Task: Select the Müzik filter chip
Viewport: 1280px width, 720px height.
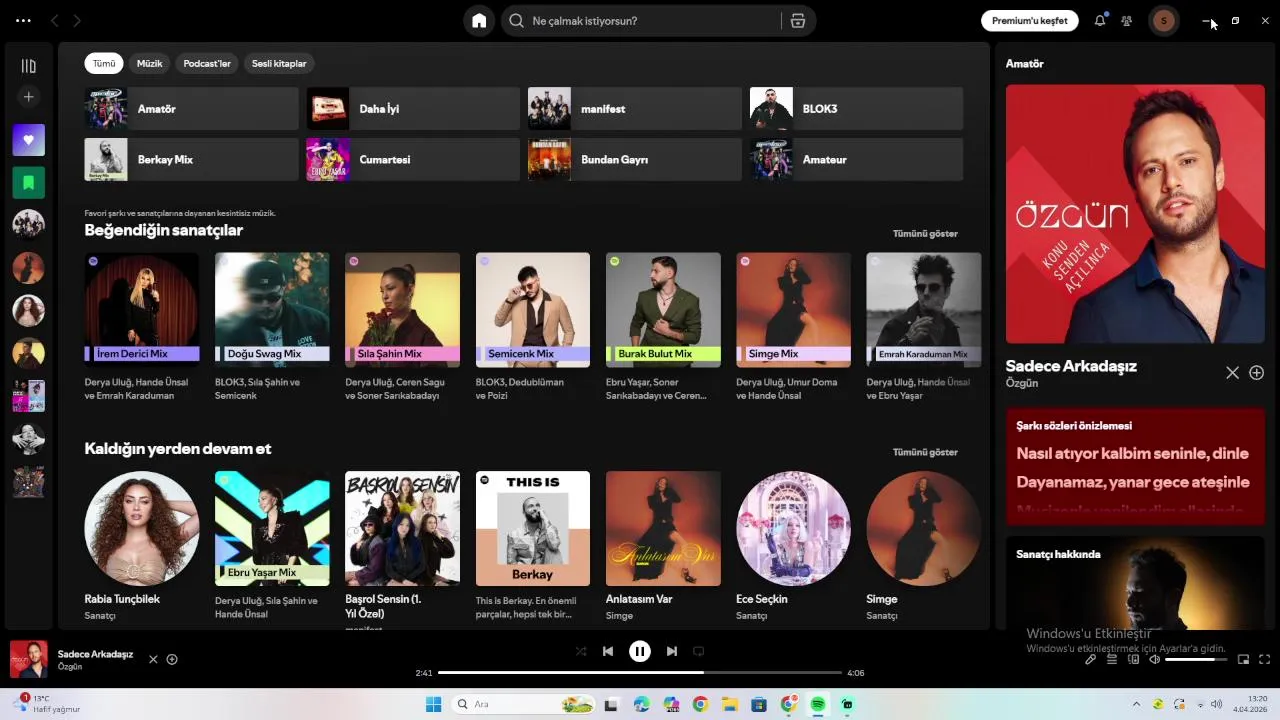Action: point(149,63)
